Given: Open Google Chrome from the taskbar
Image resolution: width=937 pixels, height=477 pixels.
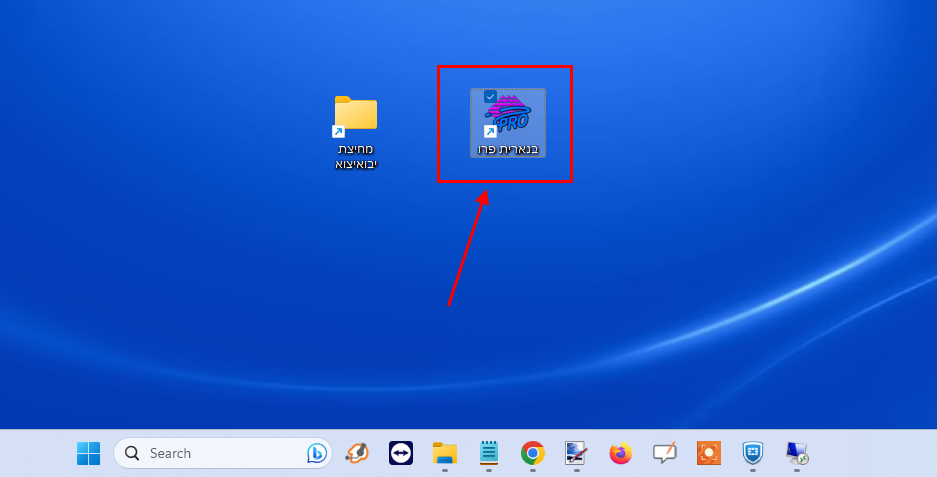Looking at the screenshot, I should [533, 453].
